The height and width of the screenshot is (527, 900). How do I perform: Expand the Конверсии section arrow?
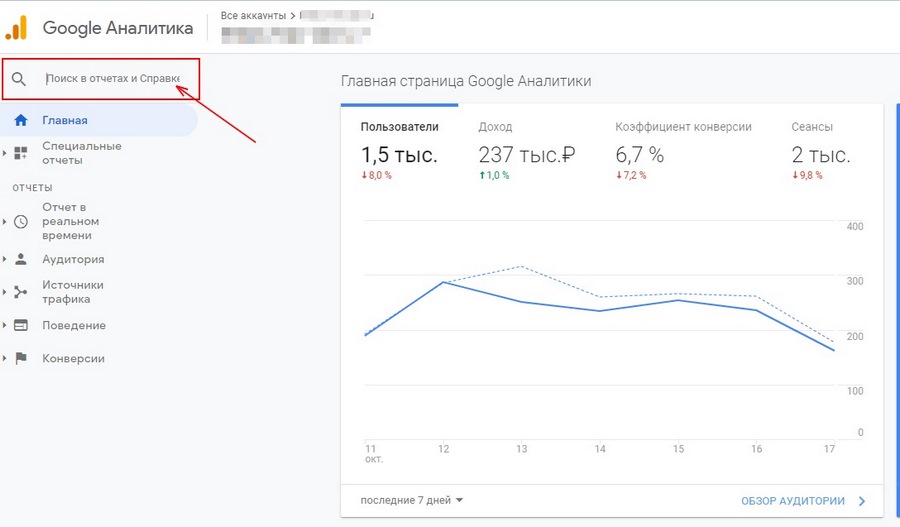[x=5, y=358]
